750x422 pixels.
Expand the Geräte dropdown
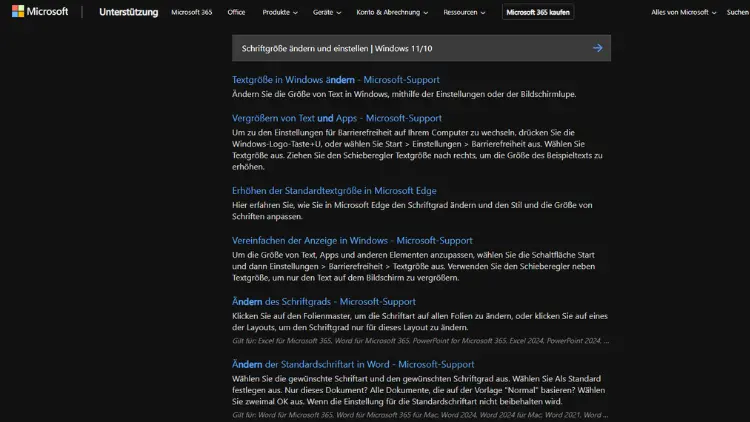click(x=327, y=12)
